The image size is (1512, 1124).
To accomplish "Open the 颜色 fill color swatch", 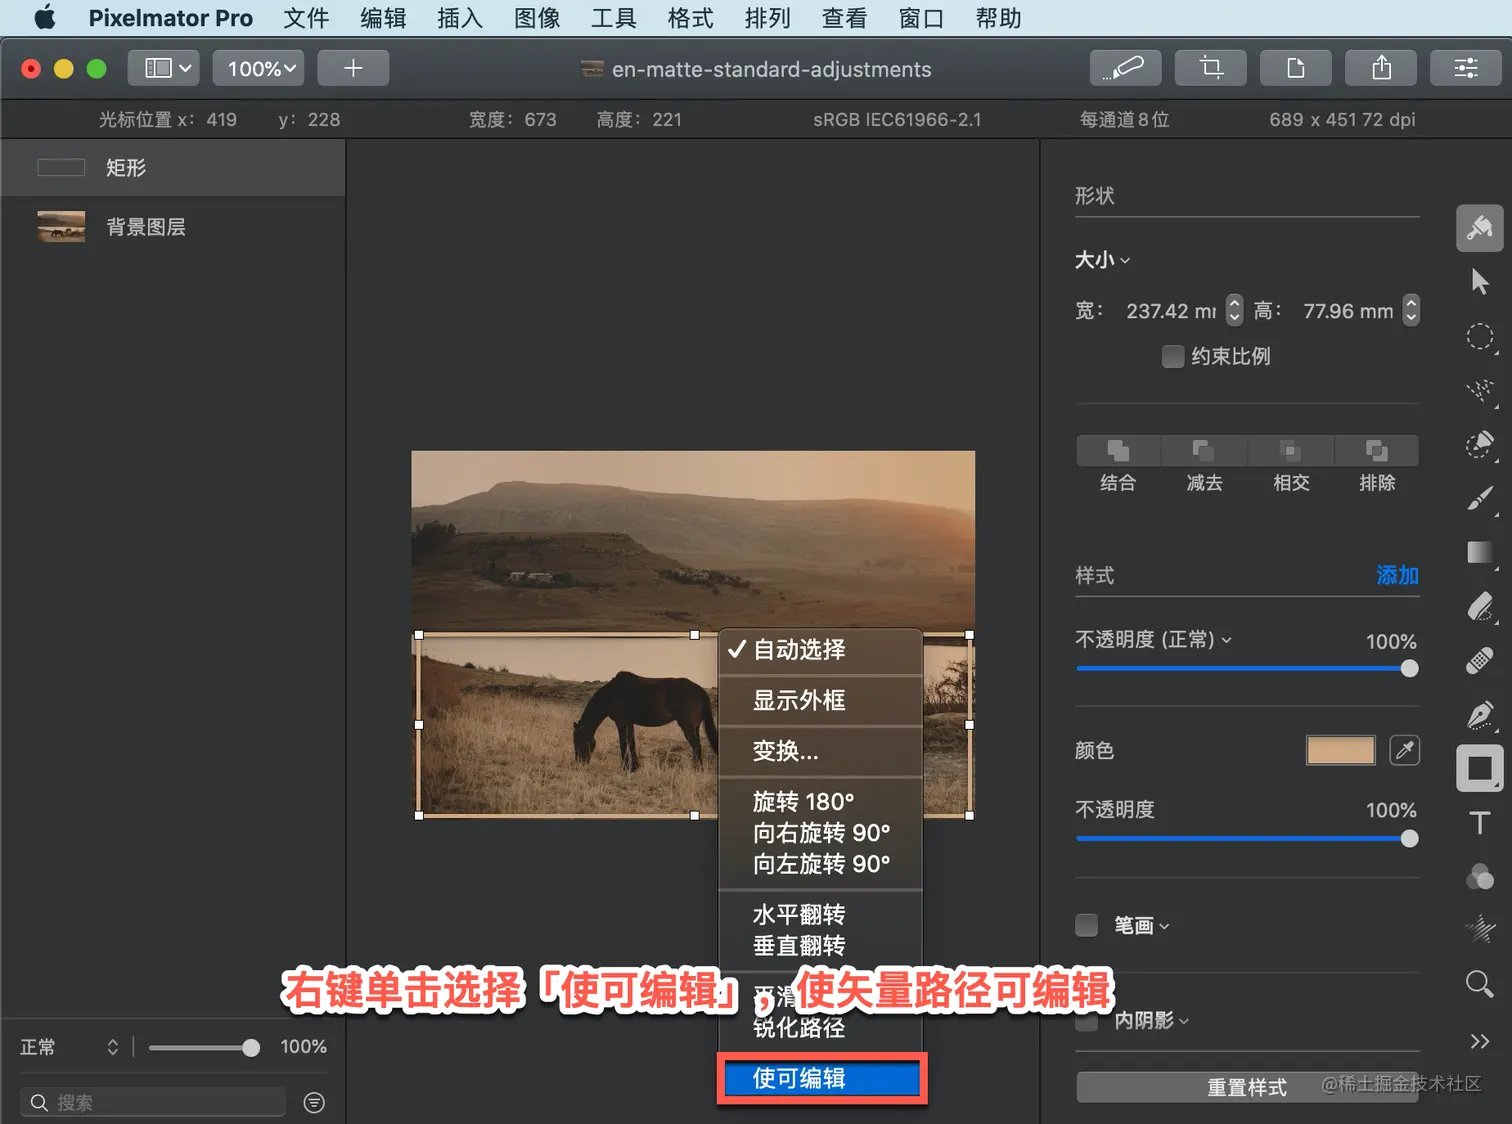I will [1341, 750].
